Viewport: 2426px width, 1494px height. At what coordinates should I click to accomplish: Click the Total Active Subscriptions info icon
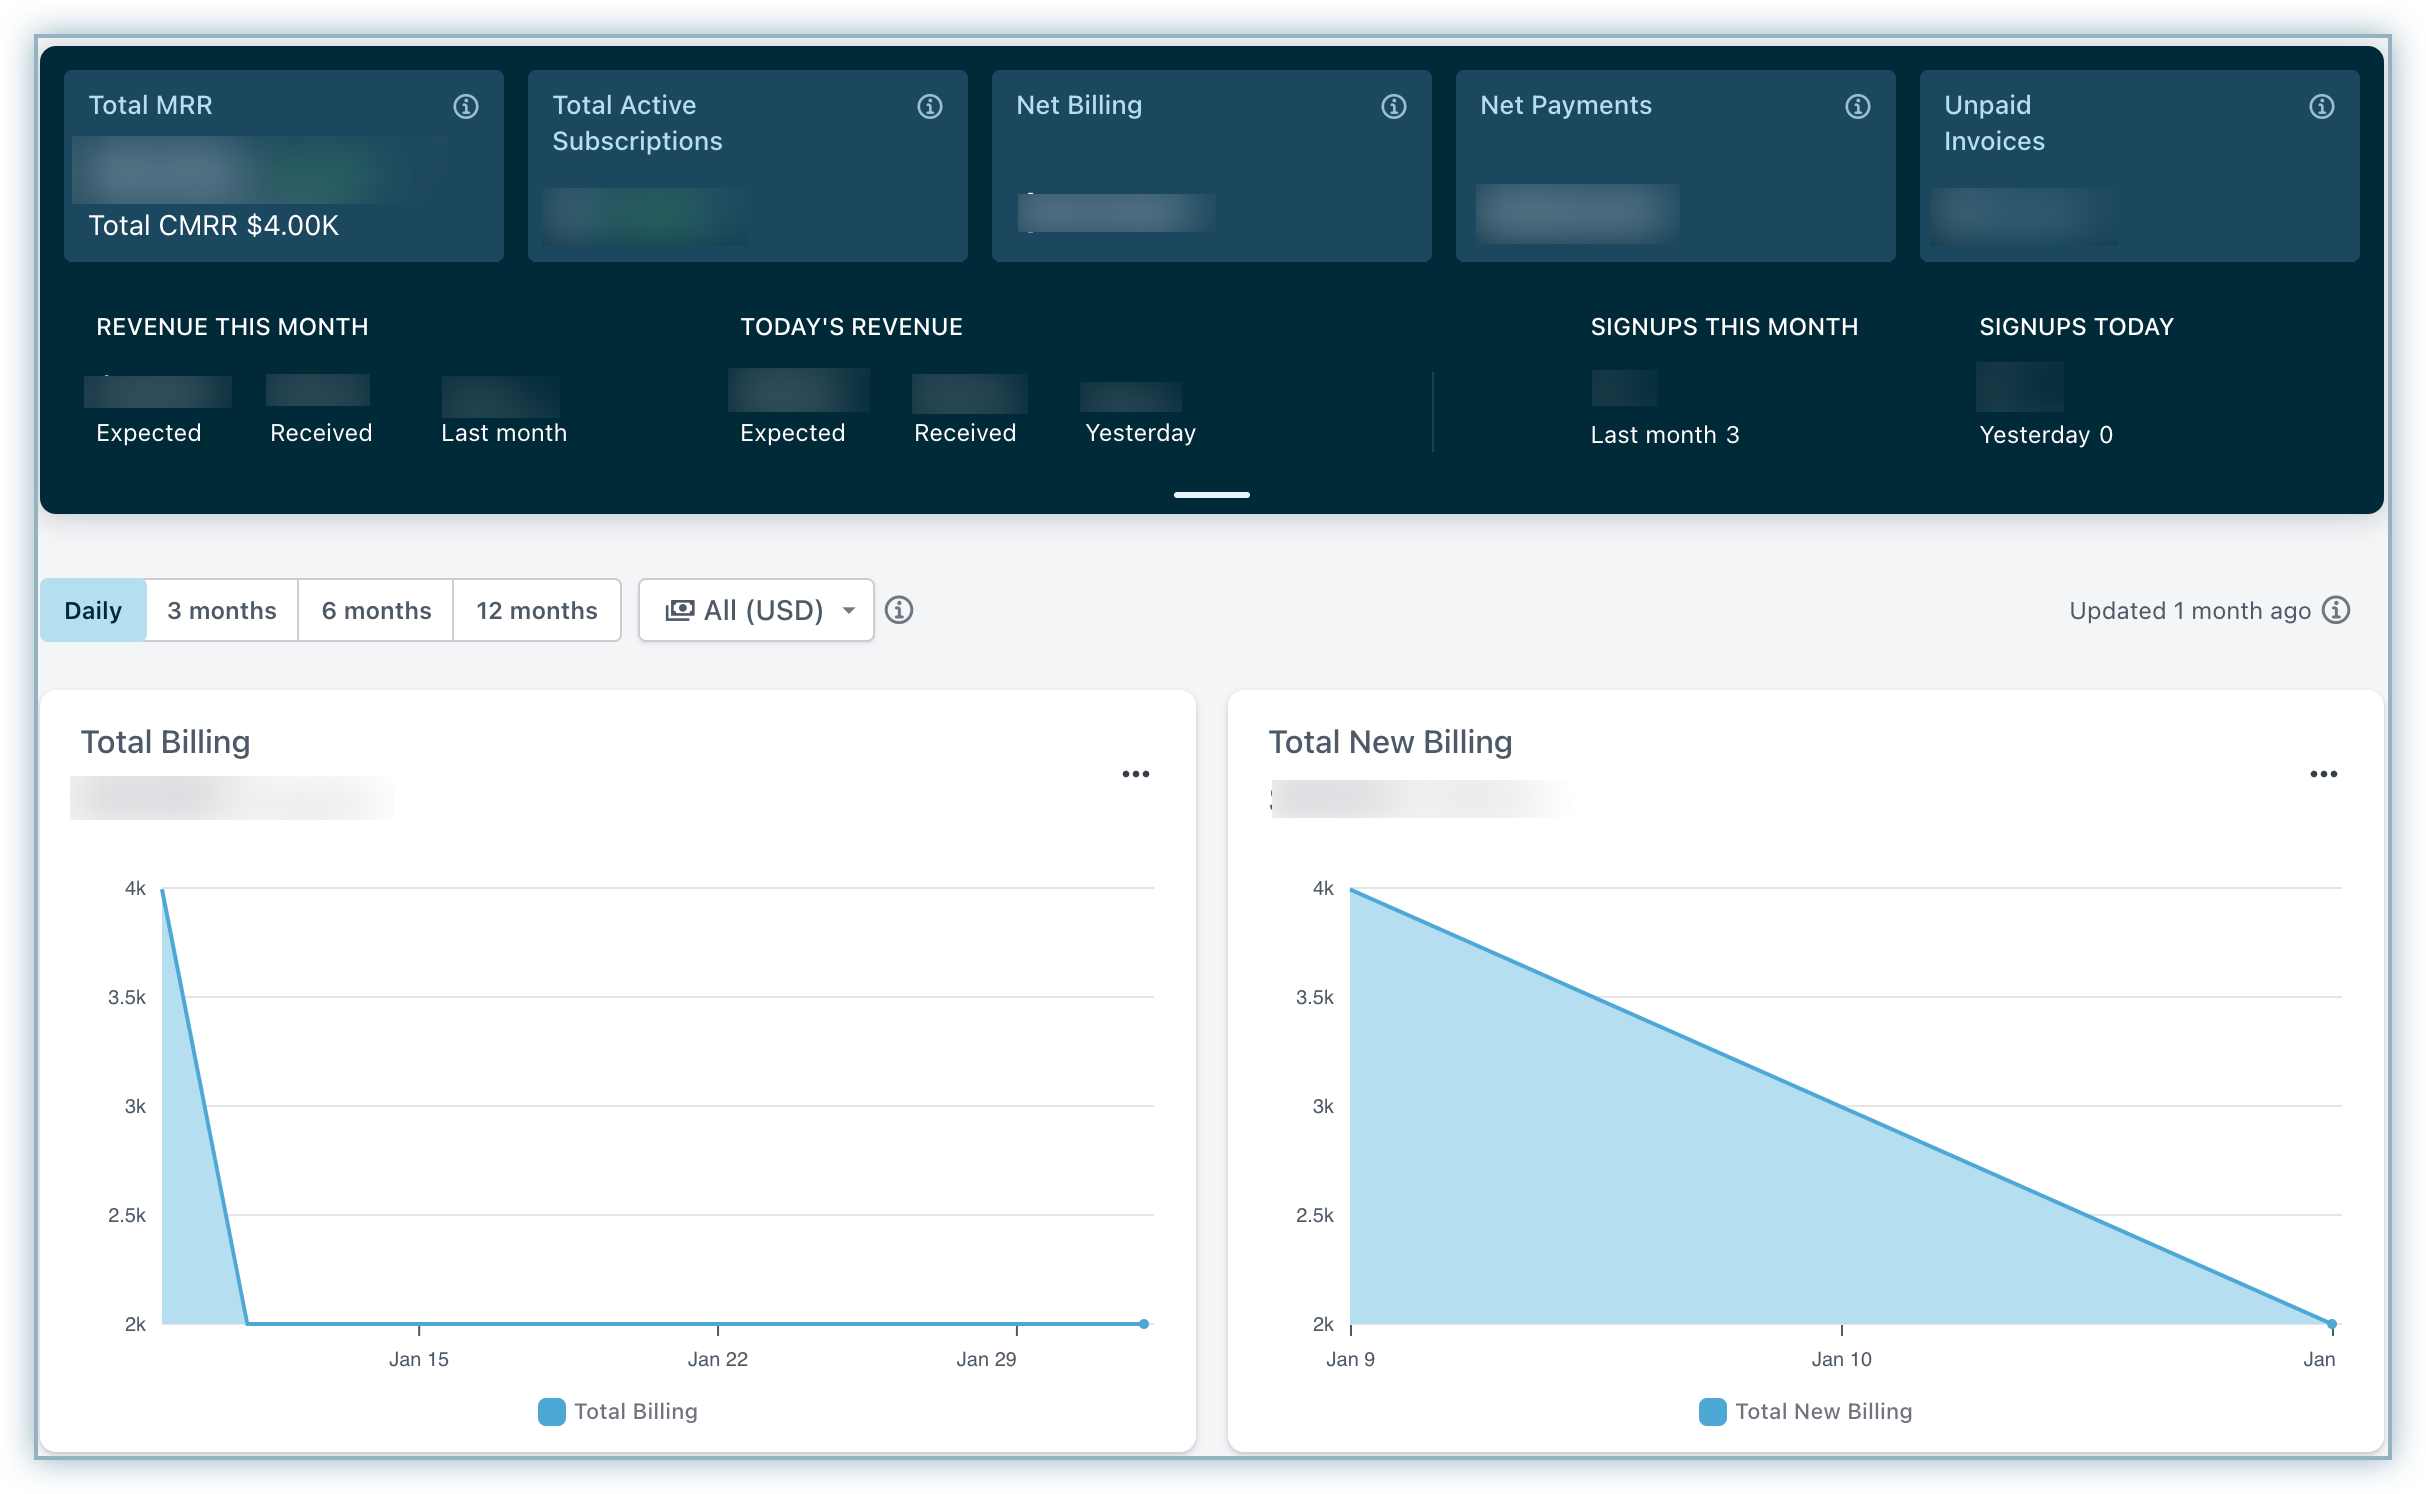point(930,106)
